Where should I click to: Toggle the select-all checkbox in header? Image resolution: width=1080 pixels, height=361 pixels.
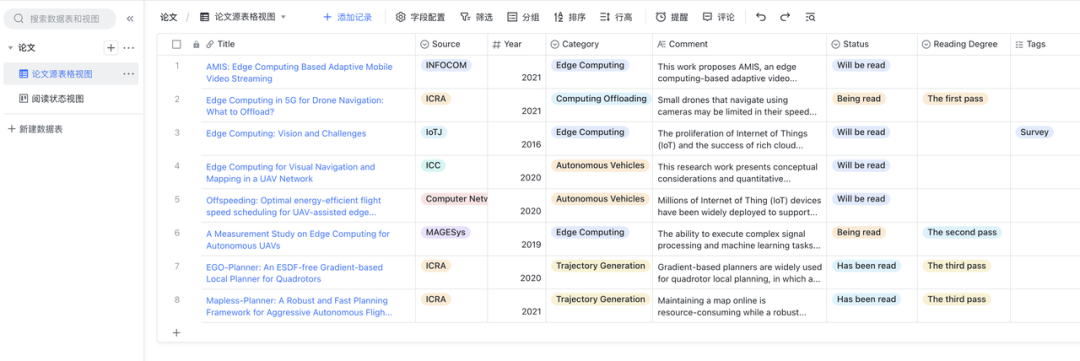tap(176, 44)
